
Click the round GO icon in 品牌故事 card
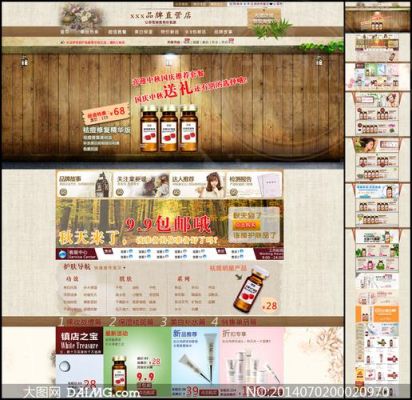pos(63,192)
